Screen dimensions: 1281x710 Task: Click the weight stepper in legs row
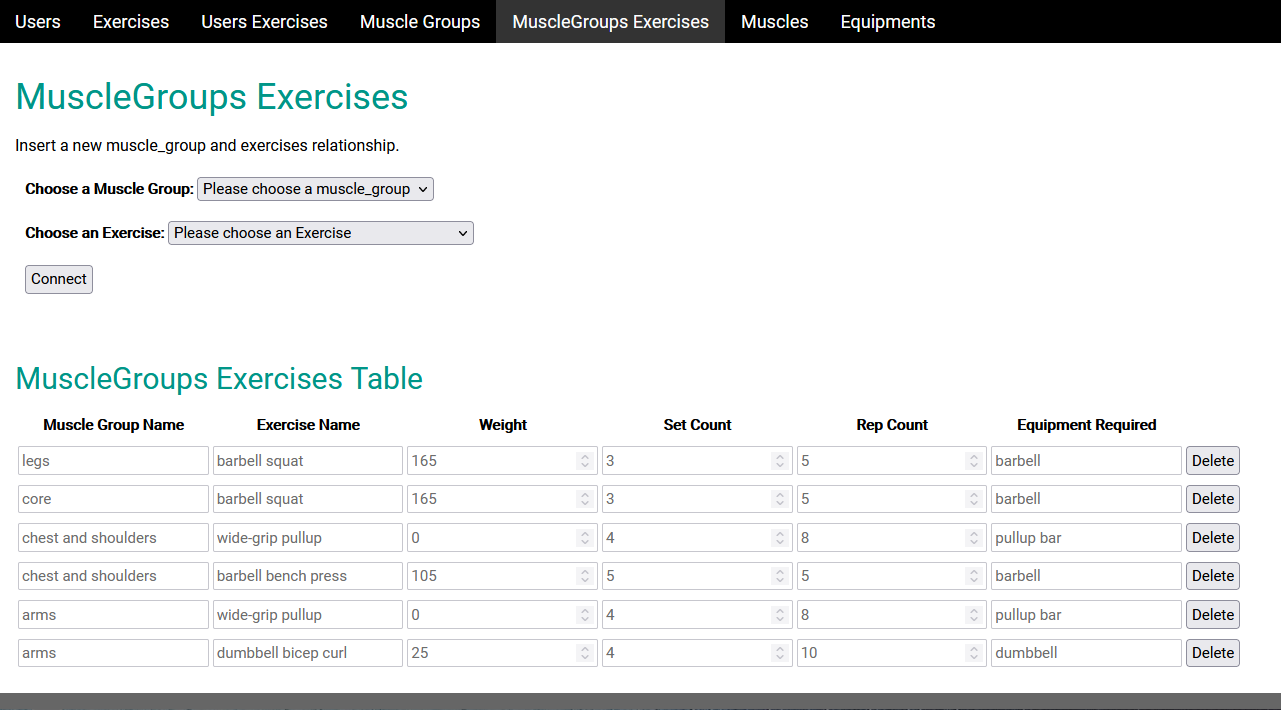coord(585,461)
